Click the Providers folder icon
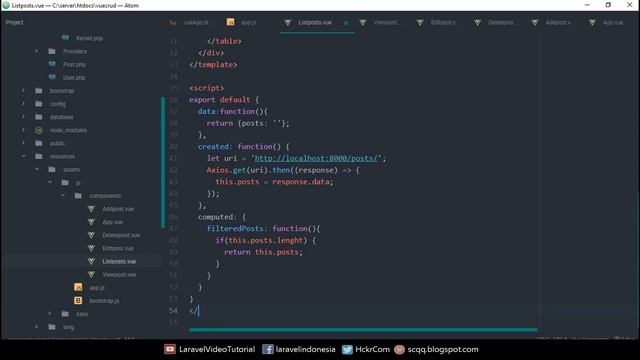The image size is (640, 360). (52, 51)
